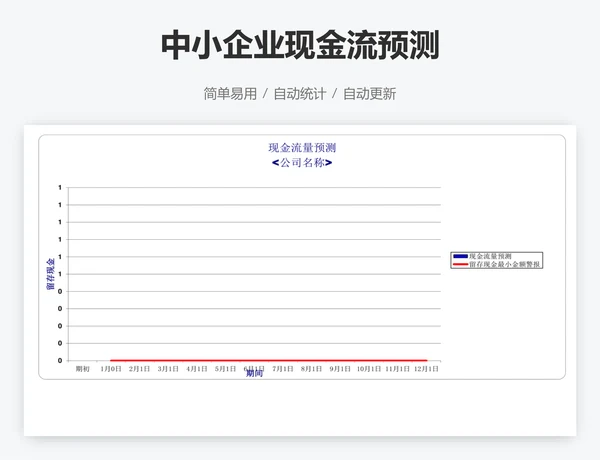Click x-axis label 11月1日

[397, 369]
